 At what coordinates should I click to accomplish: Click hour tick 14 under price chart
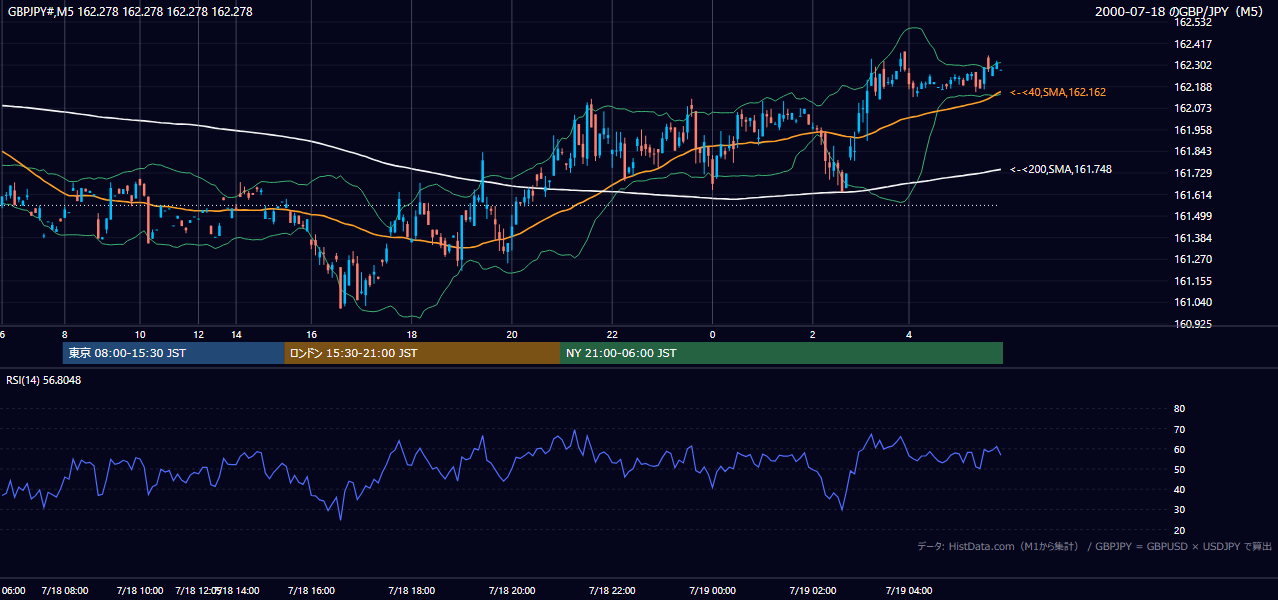[x=236, y=335]
